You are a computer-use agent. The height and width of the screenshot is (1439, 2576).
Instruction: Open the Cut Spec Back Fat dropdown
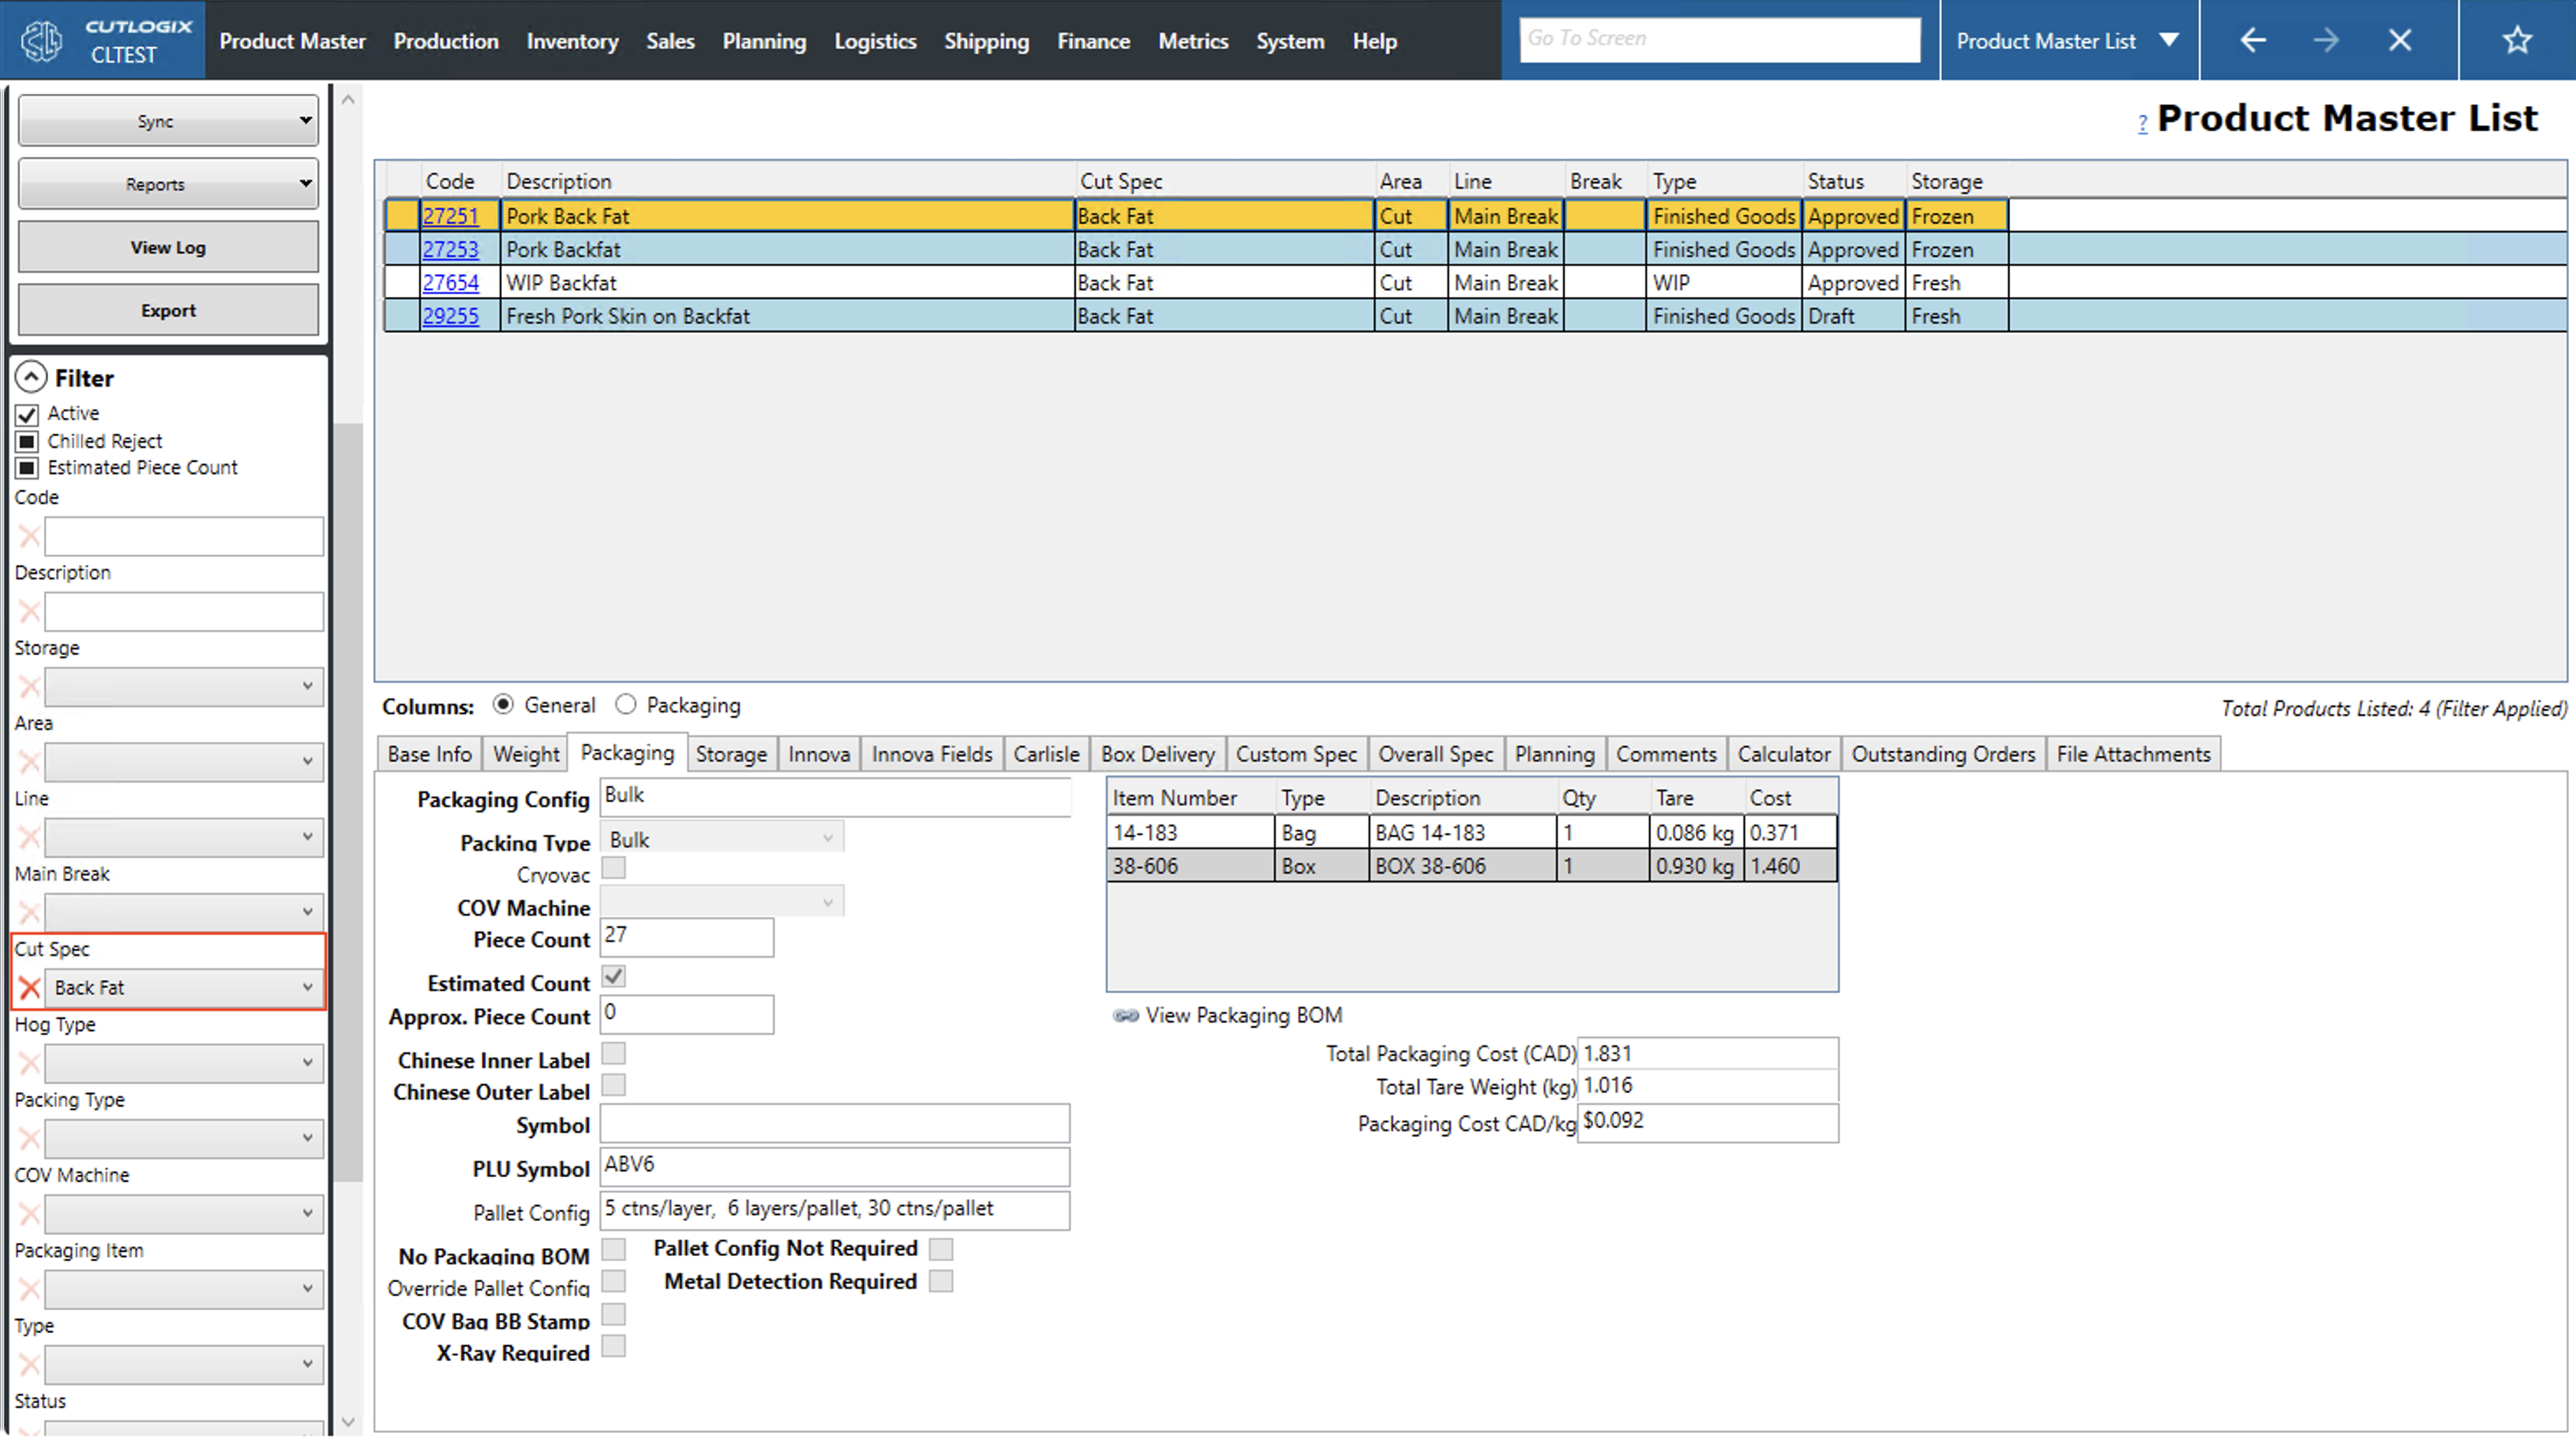click(x=307, y=988)
